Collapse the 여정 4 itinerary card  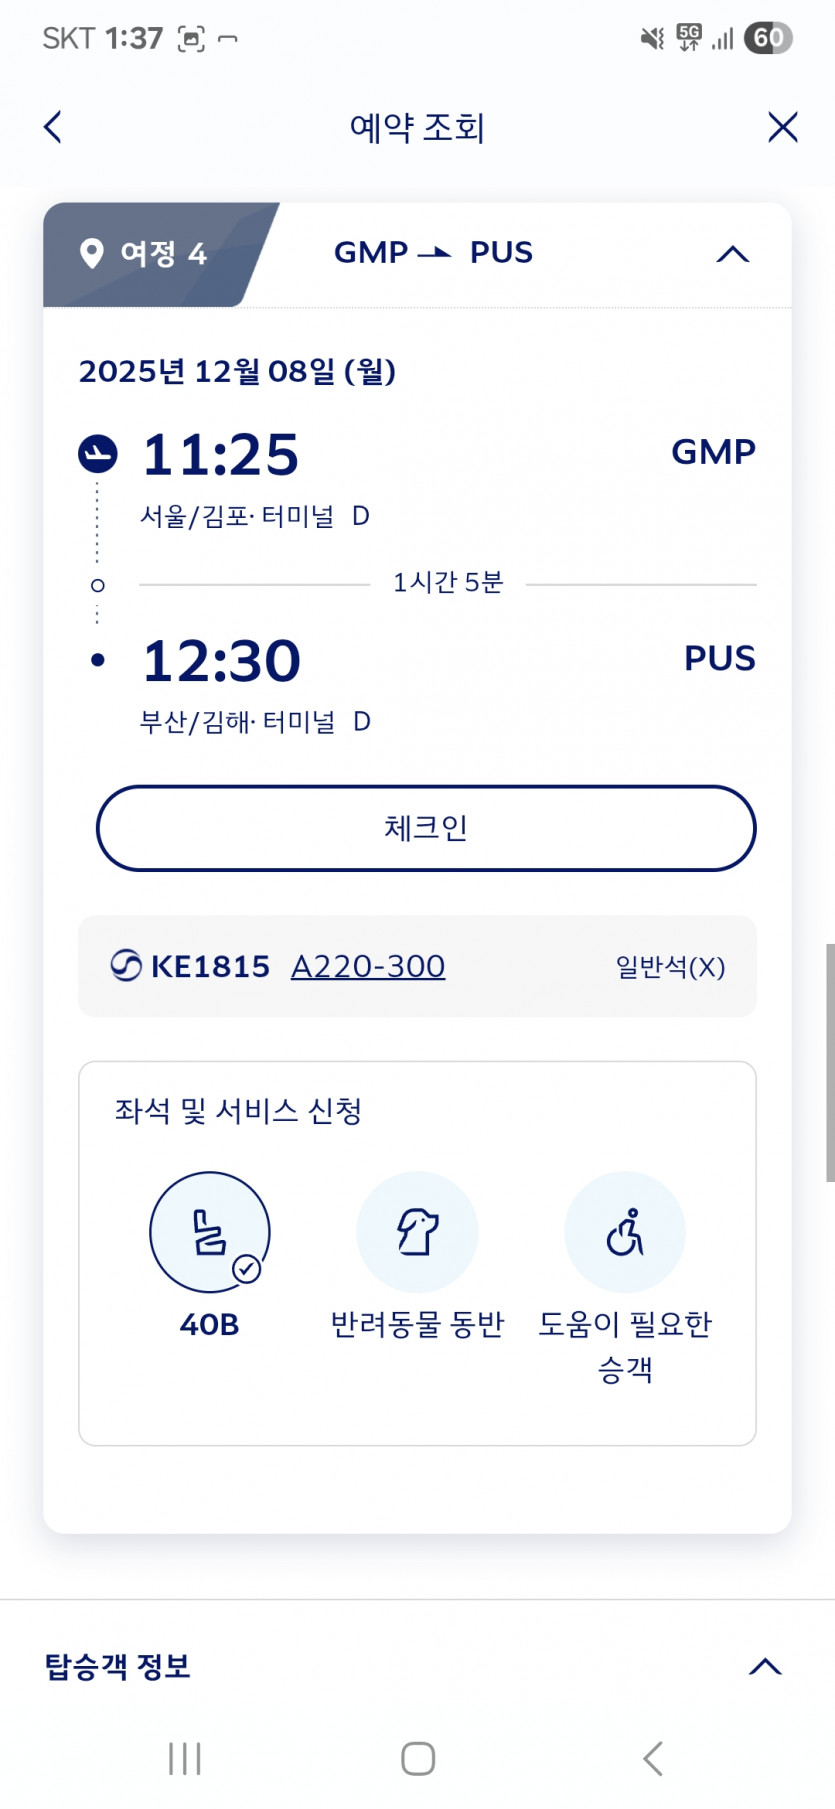point(732,254)
